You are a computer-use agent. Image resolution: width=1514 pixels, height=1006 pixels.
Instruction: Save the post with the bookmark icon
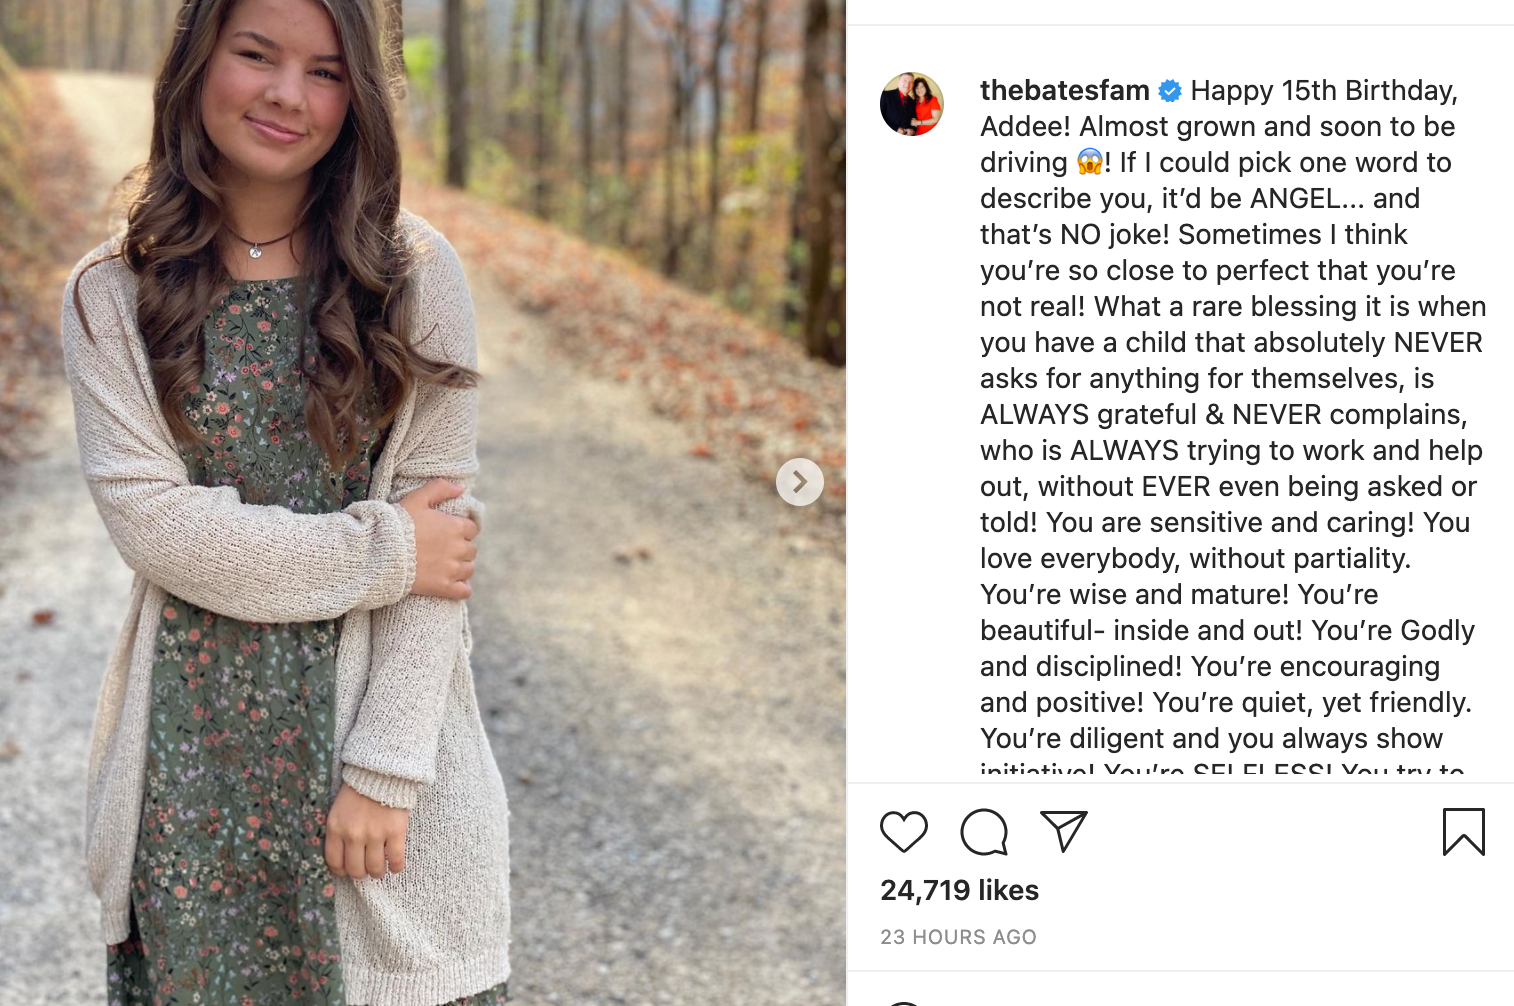pos(1464,832)
